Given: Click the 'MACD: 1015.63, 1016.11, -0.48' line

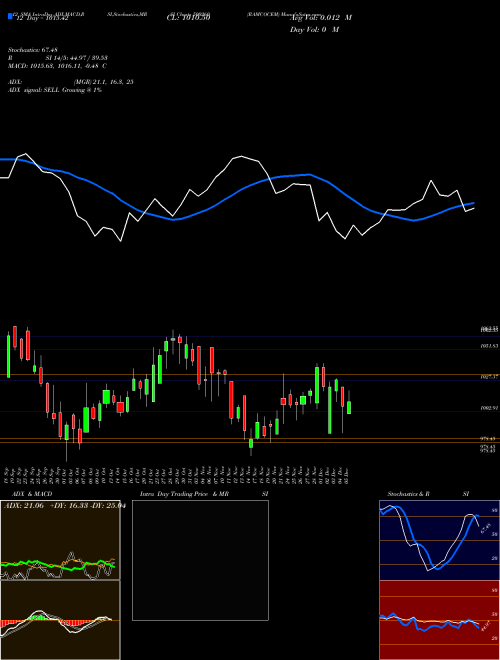Looking at the screenshot, I should pos(57,66).
